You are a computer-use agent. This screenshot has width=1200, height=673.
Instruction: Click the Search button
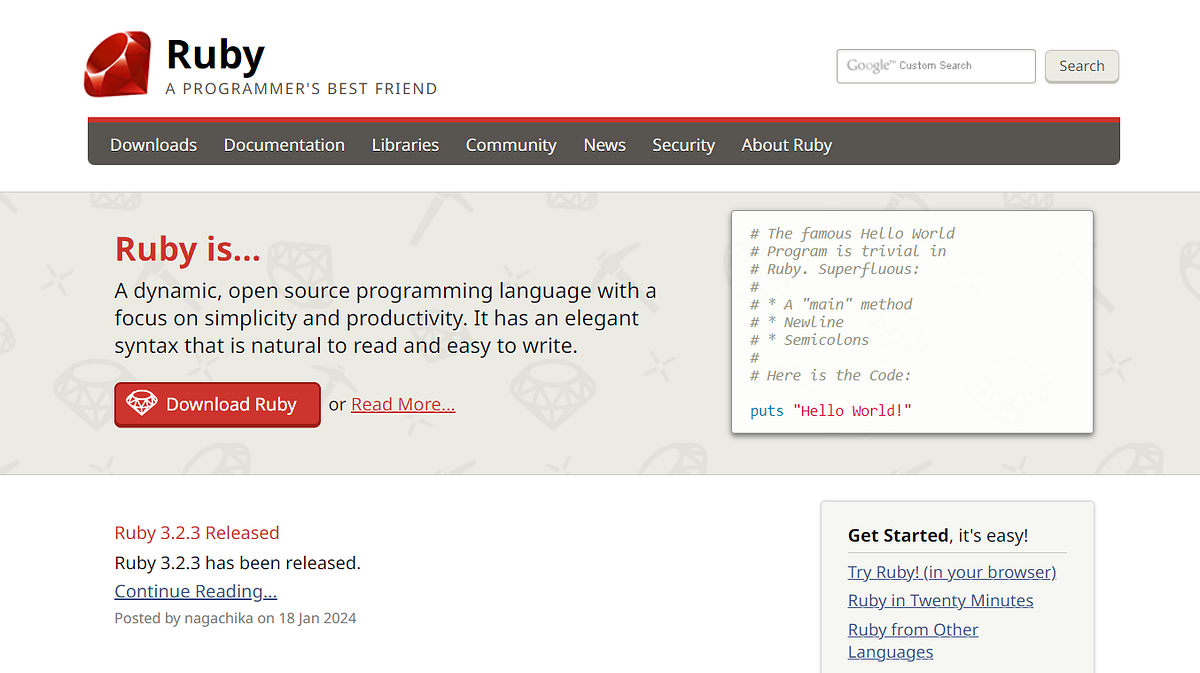(x=1081, y=65)
